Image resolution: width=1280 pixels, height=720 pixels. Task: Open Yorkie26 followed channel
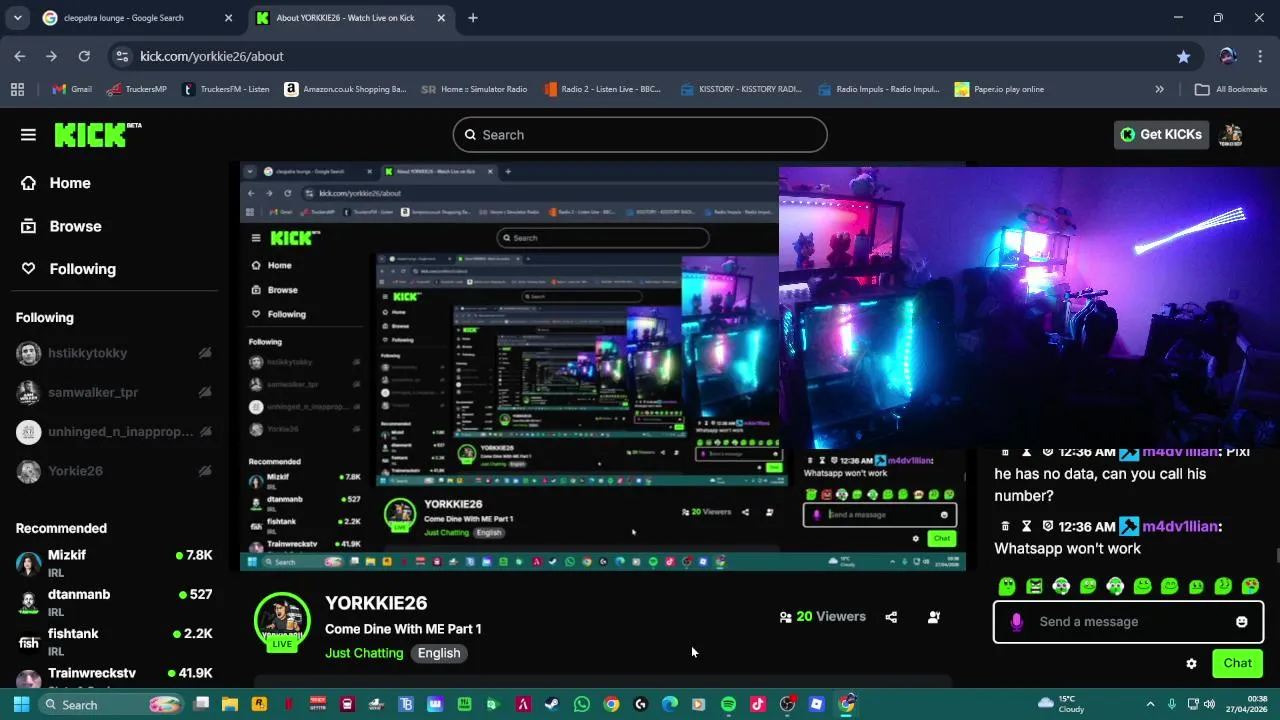114,471
